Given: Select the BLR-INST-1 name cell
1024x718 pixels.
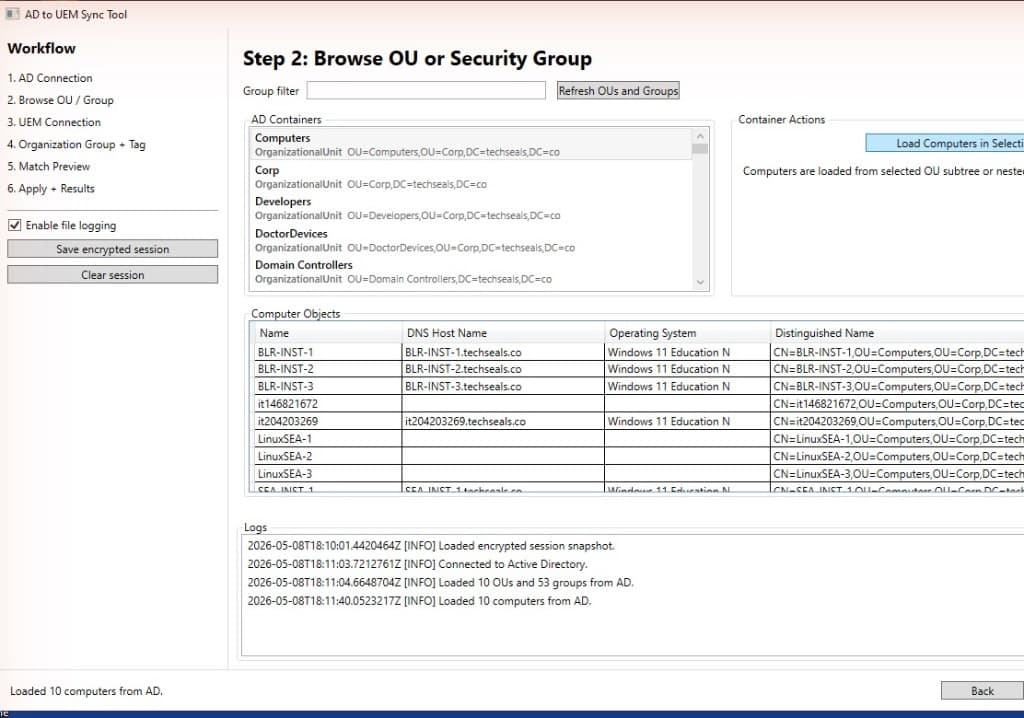Looking at the screenshot, I should pos(327,352).
